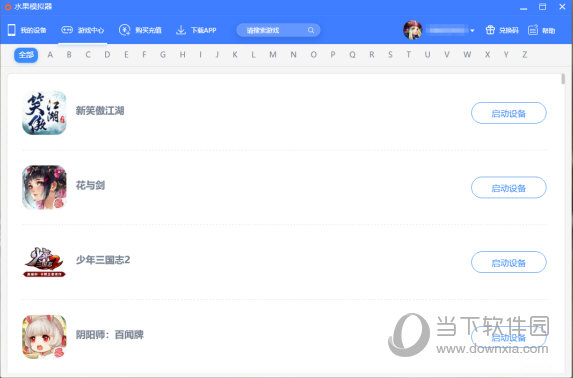The width and height of the screenshot is (573, 378).
Task: Filter games by letter O
Action: (x=314, y=55)
